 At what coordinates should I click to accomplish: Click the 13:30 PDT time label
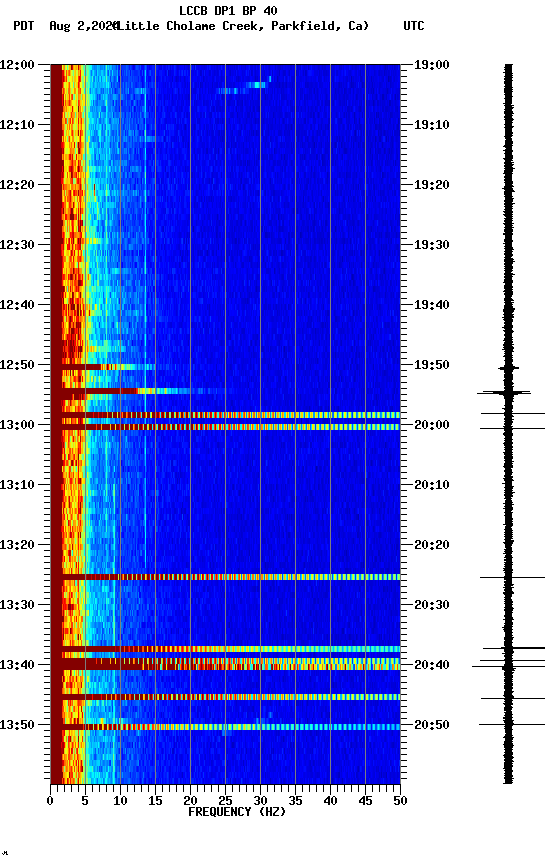pyautogui.click(x=17, y=605)
